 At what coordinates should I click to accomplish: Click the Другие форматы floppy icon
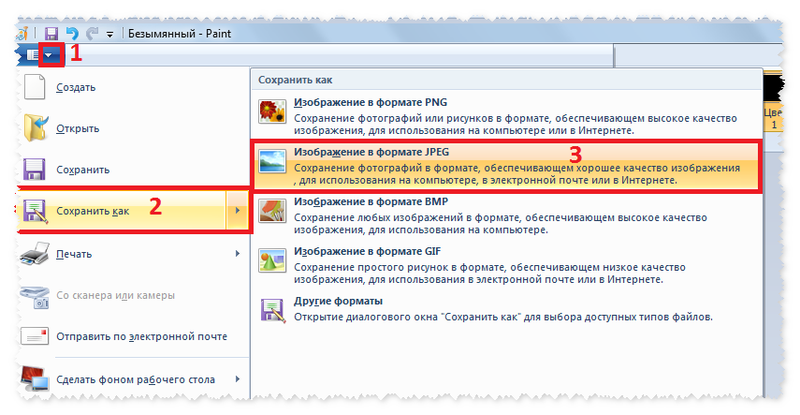pyautogui.click(x=272, y=310)
